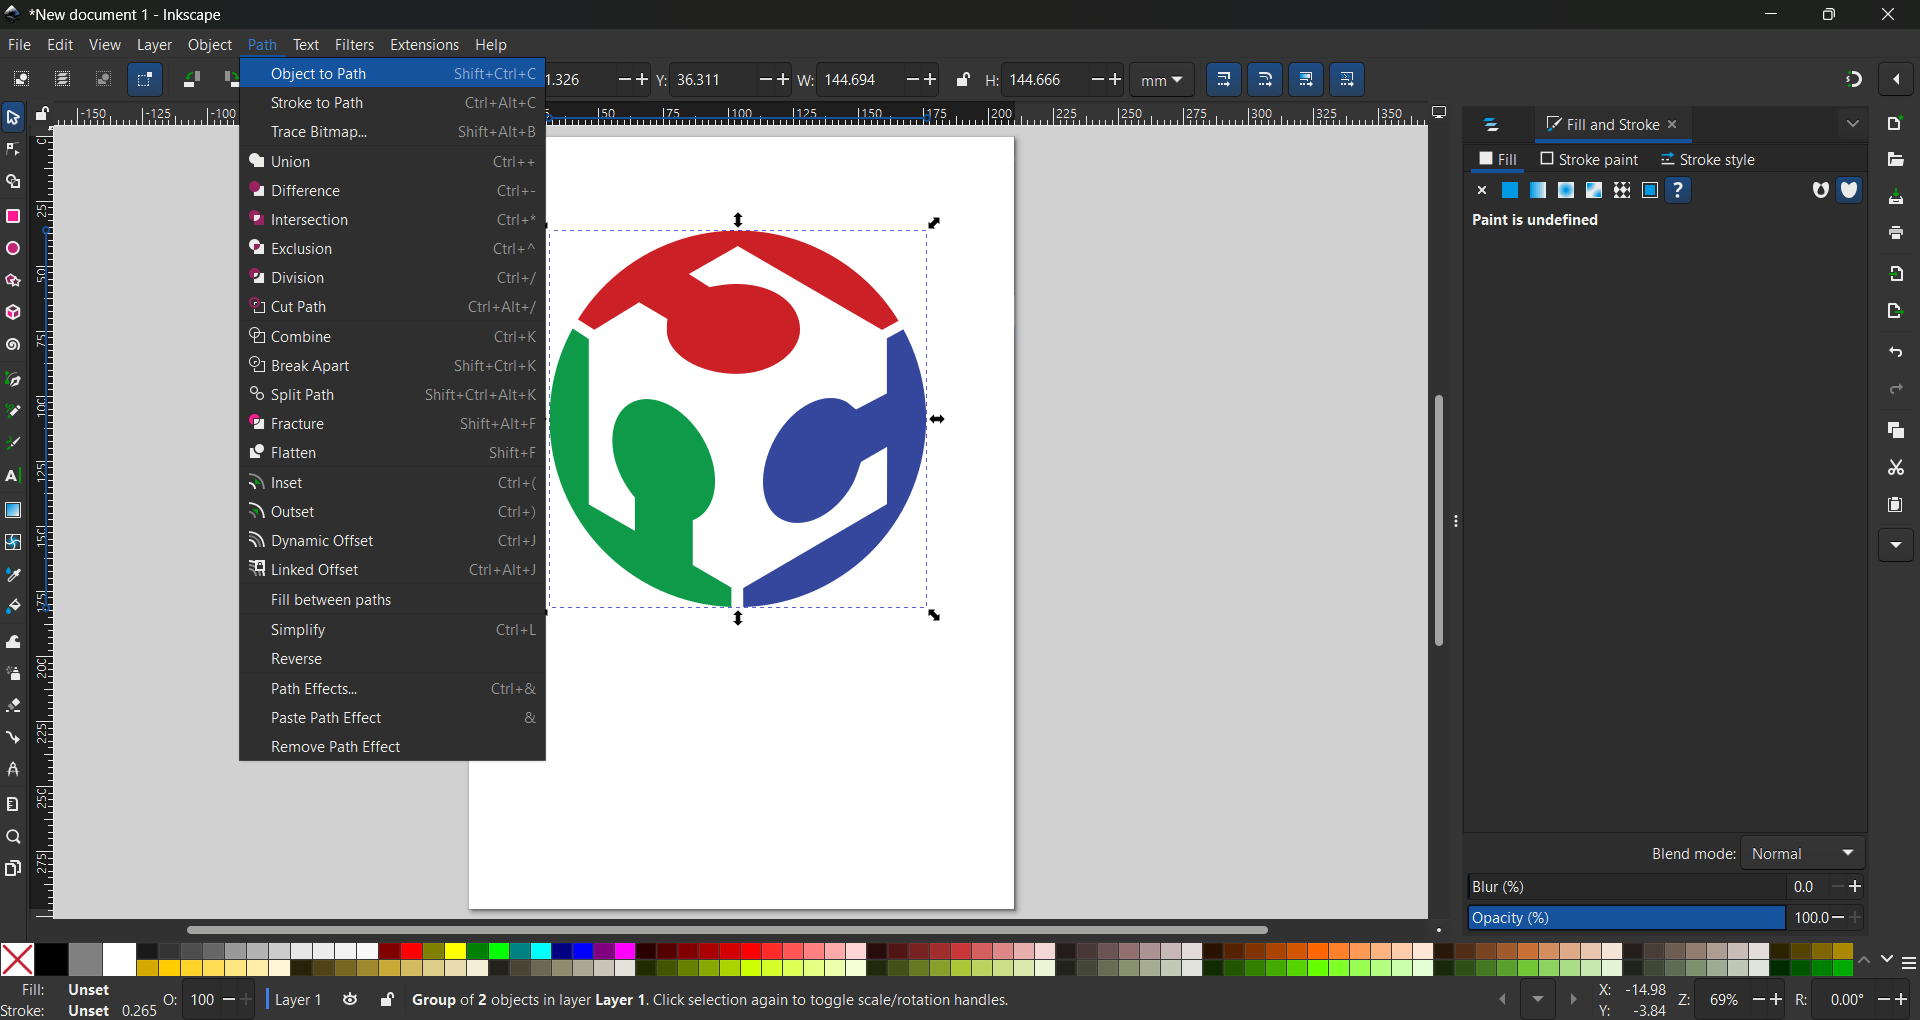Select the Star and polygon tool
Image resolution: width=1920 pixels, height=1020 pixels.
pyautogui.click(x=13, y=281)
